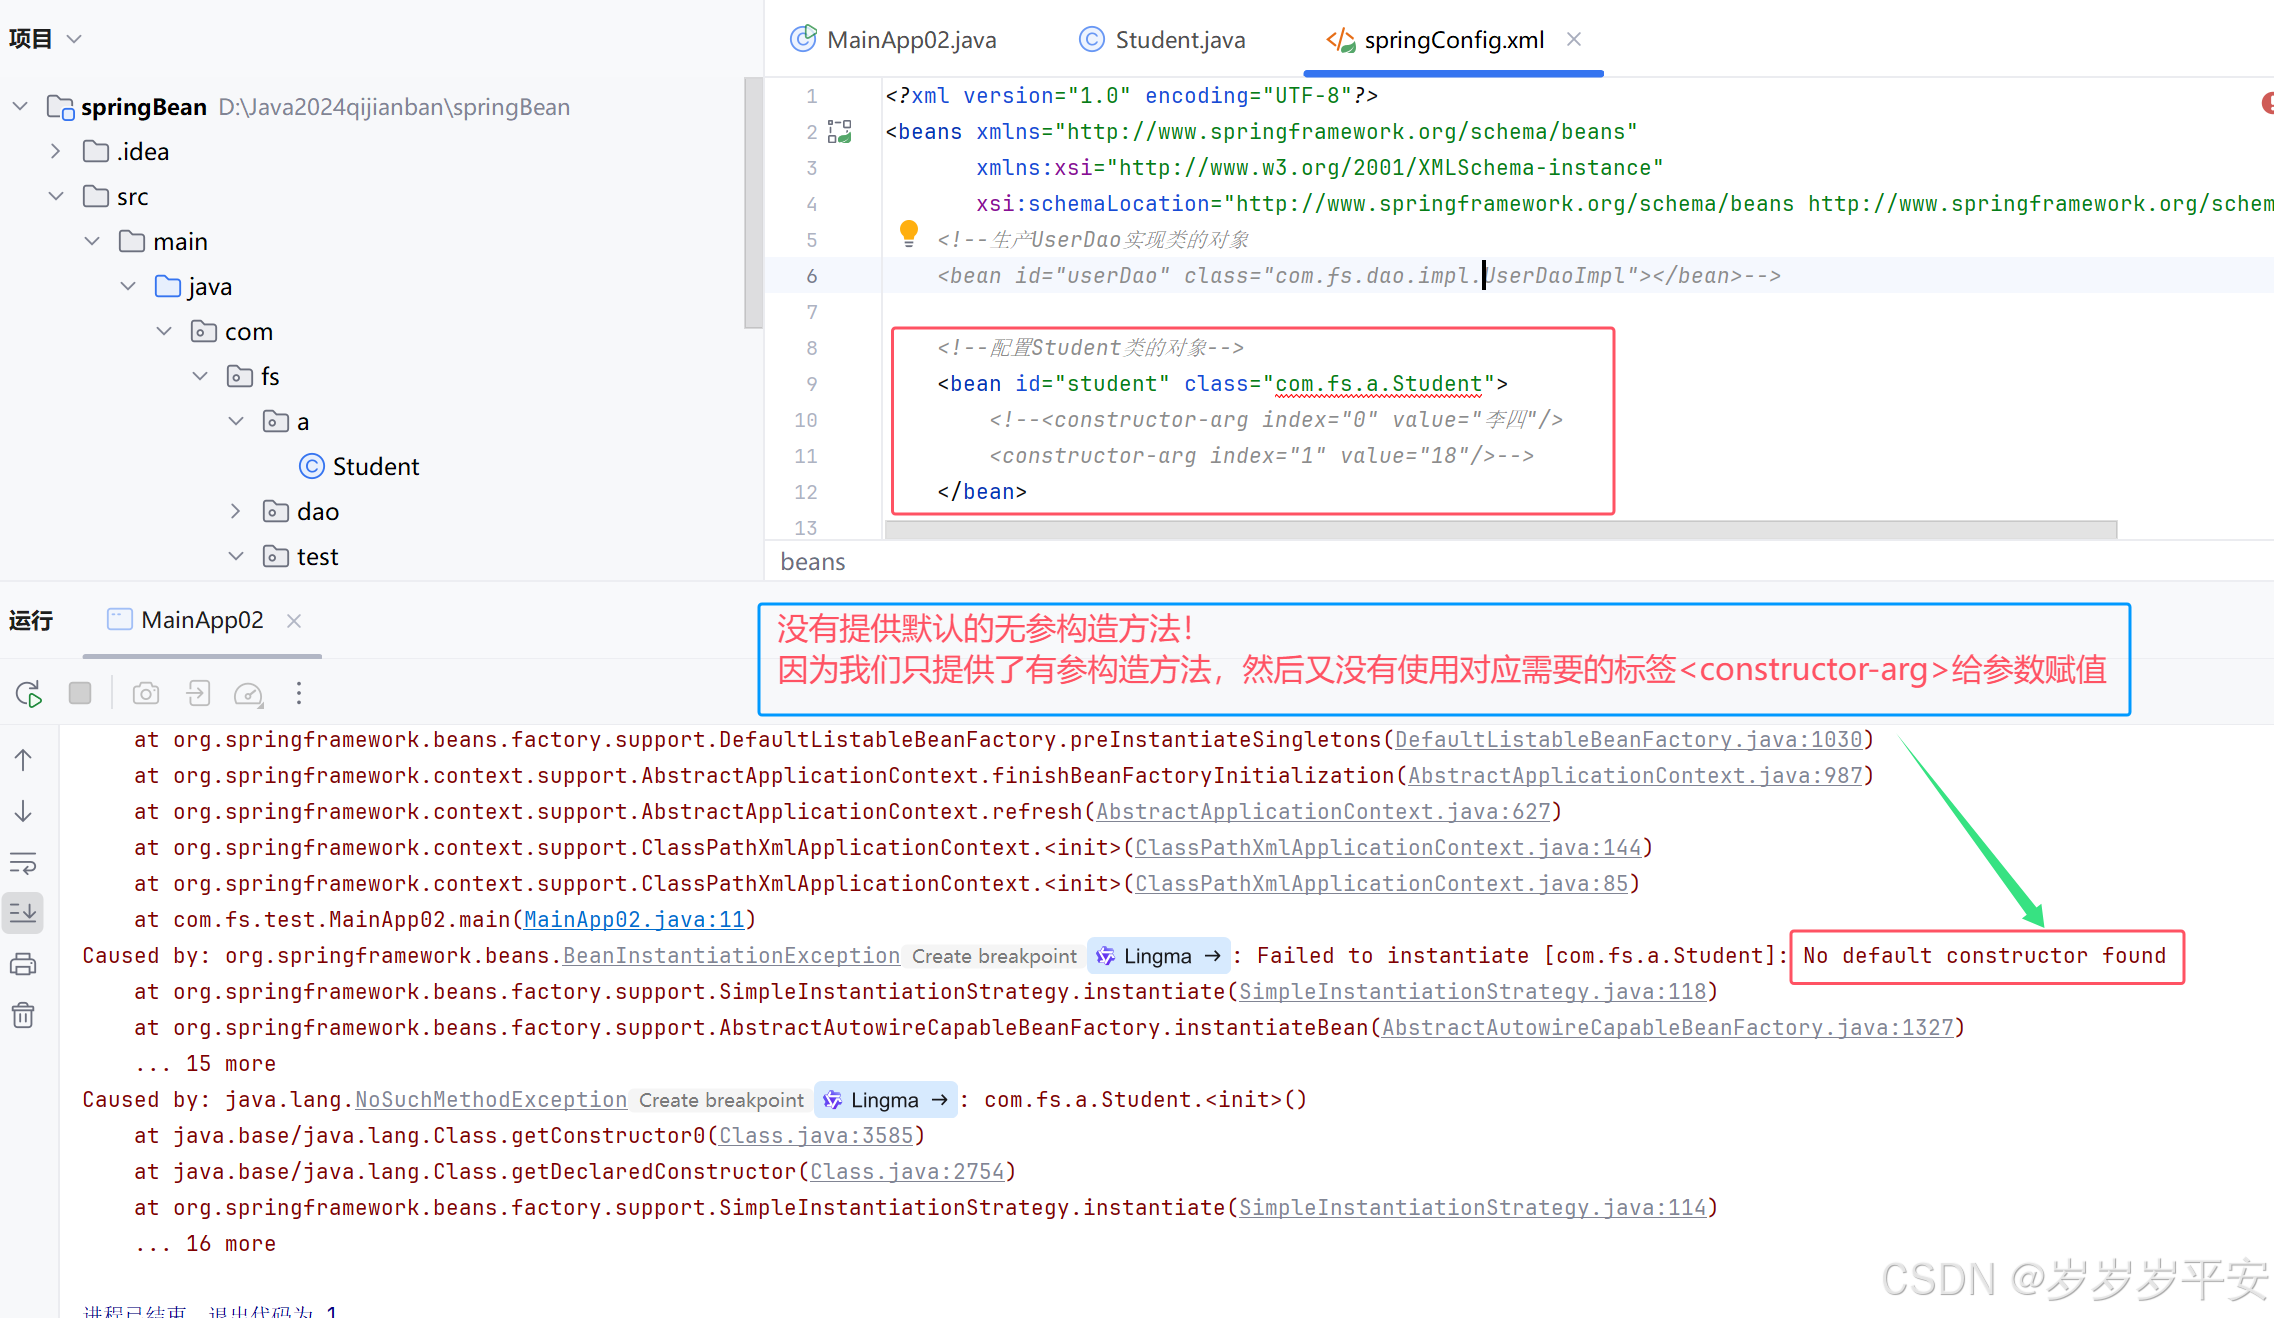The height and width of the screenshot is (1318, 2274).
Task: Click the clear all trash icon
Action: [23, 1016]
